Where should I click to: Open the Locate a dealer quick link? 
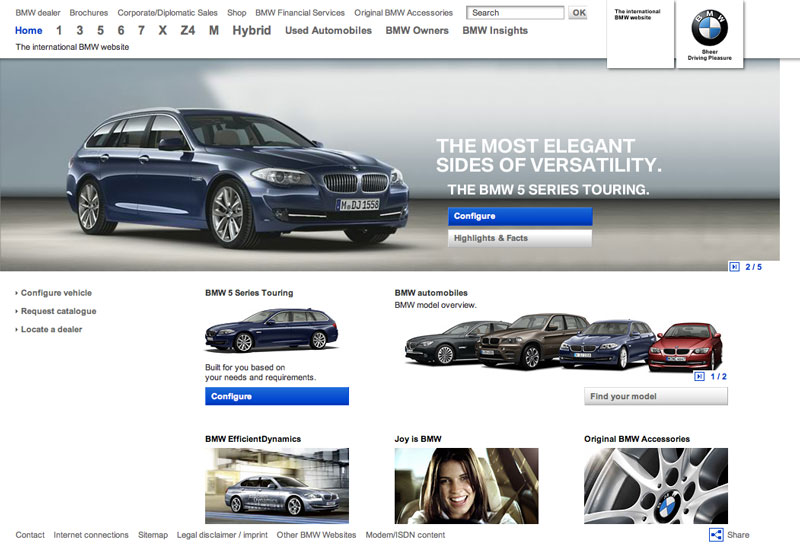pyautogui.click(x=51, y=330)
